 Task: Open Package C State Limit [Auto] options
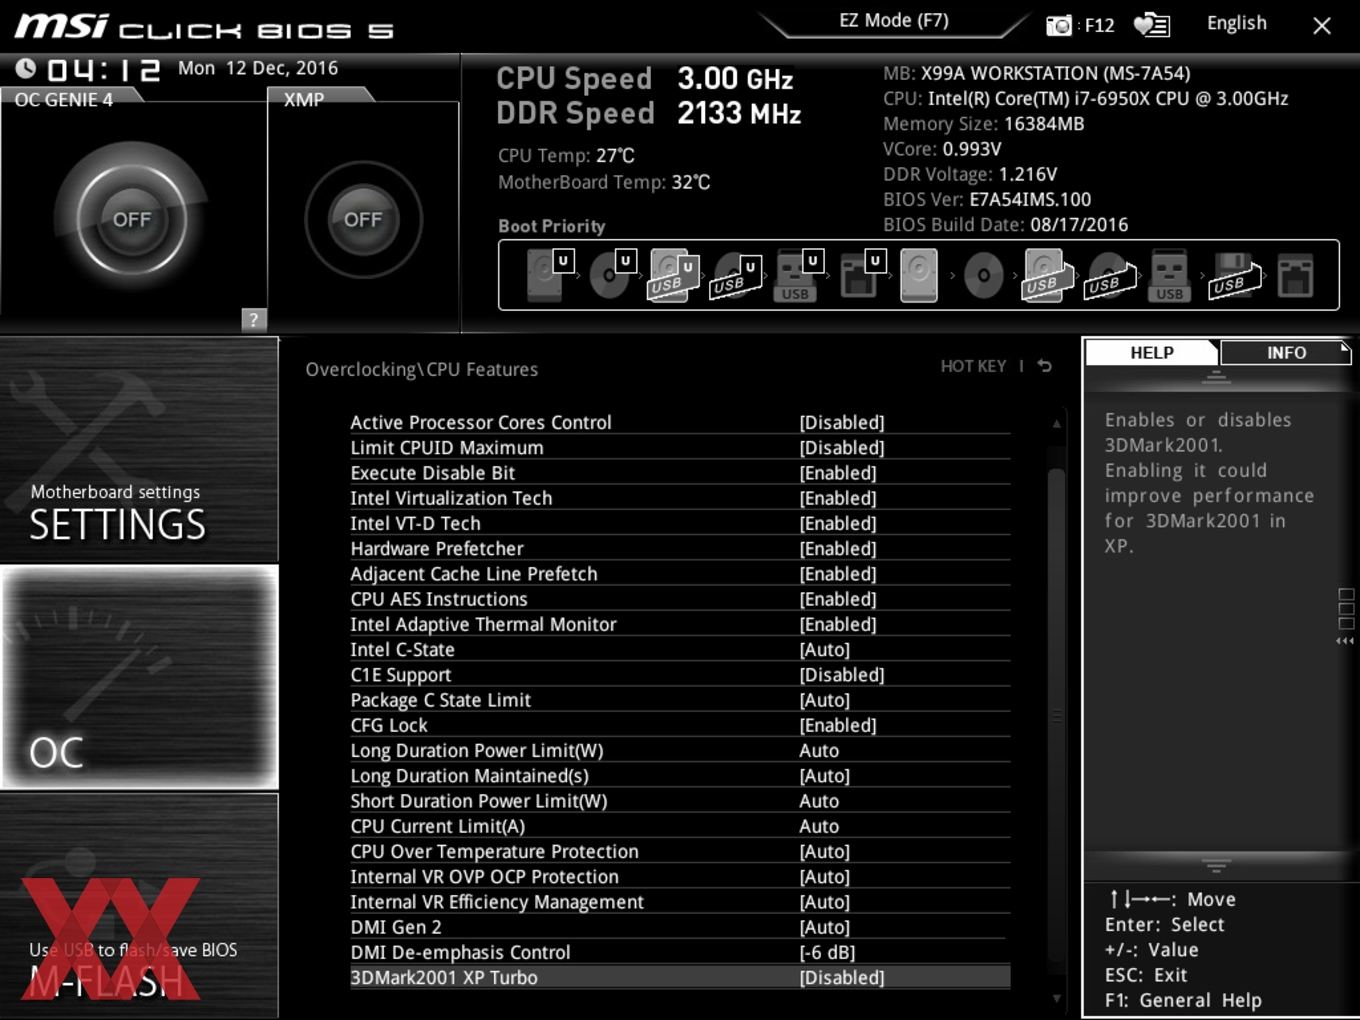825,700
